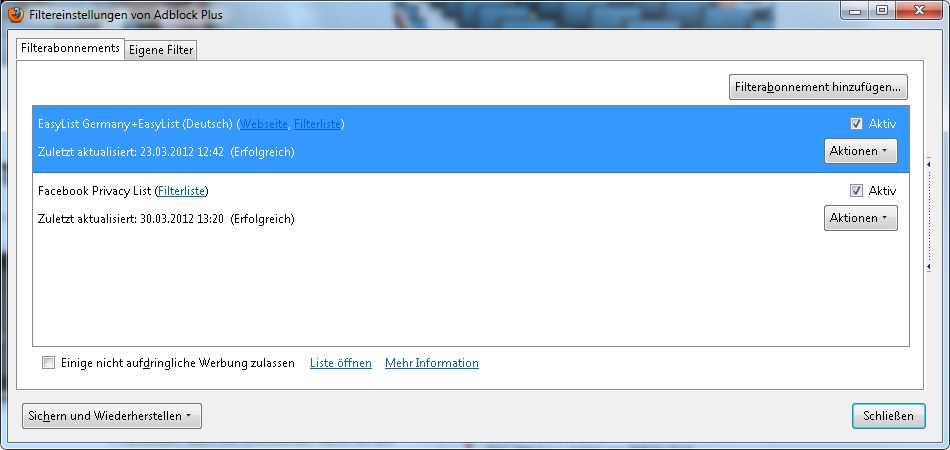The height and width of the screenshot is (450, 950).
Task: Click Filterabonnement hinzufügen button
Action: 818,87
